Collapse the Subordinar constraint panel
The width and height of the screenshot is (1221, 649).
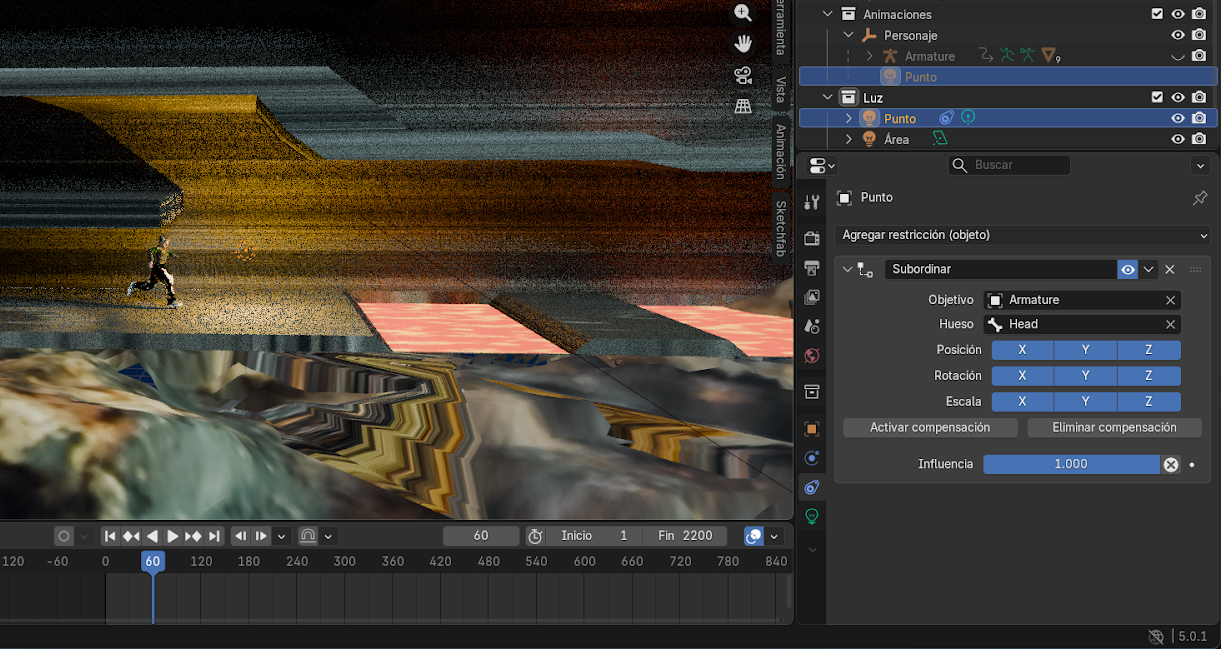click(x=848, y=270)
